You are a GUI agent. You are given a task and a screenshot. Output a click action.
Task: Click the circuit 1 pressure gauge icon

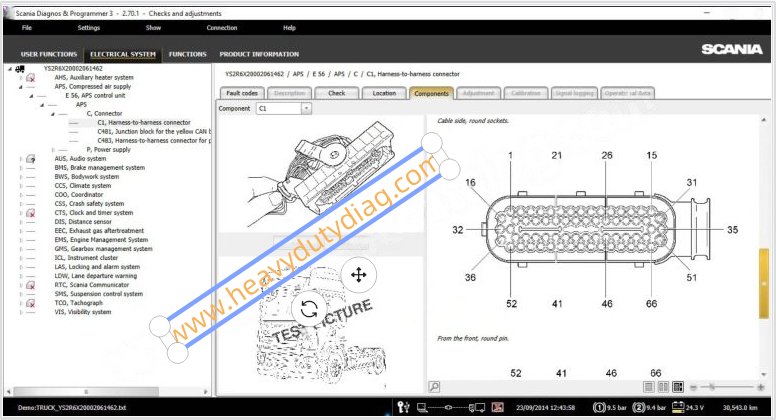(x=599, y=408)
